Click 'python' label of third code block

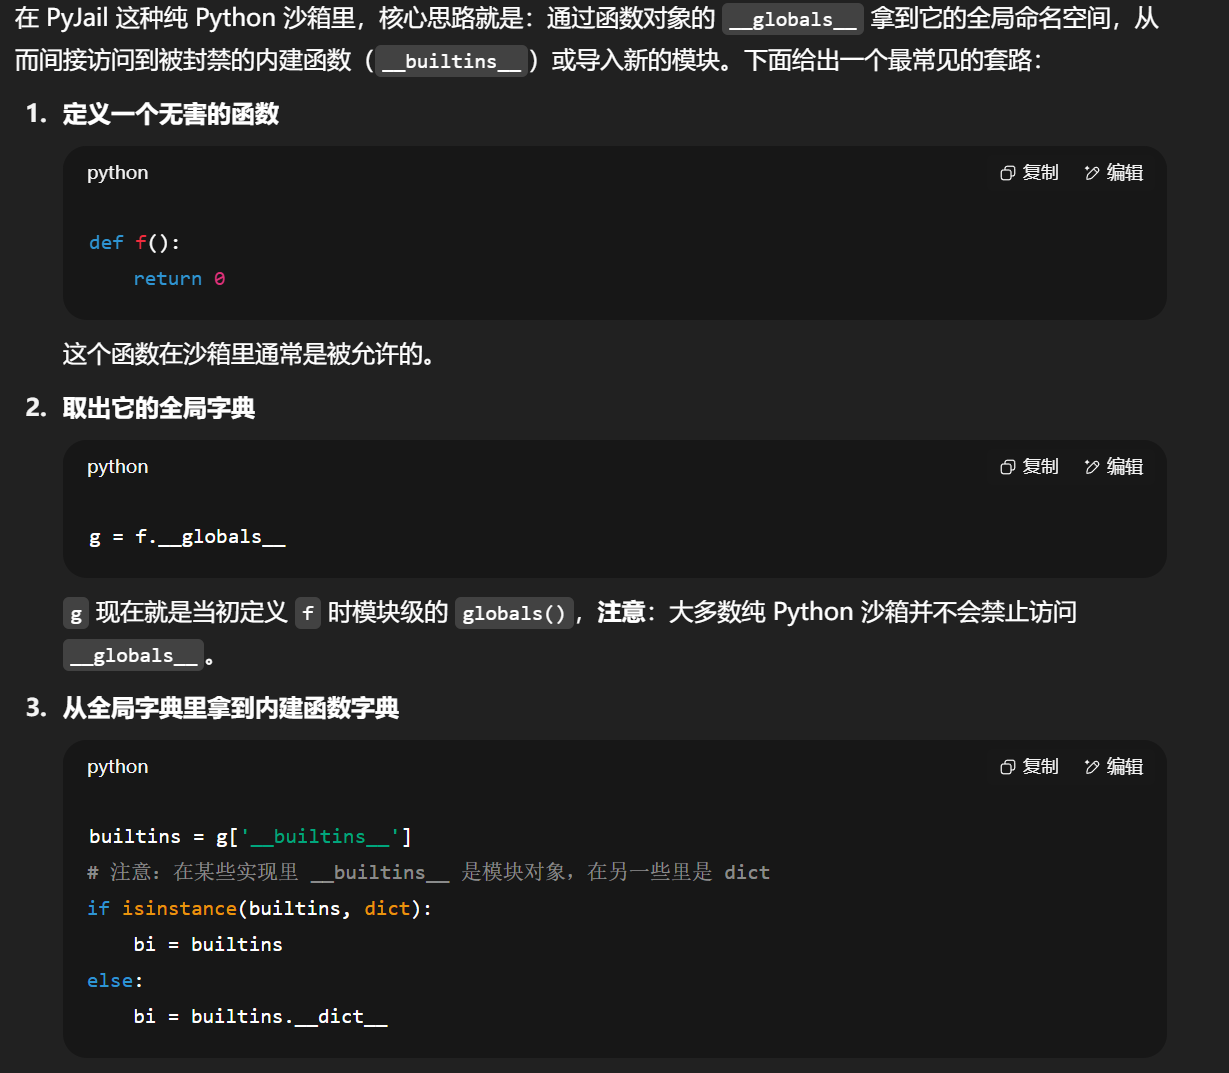117,767
